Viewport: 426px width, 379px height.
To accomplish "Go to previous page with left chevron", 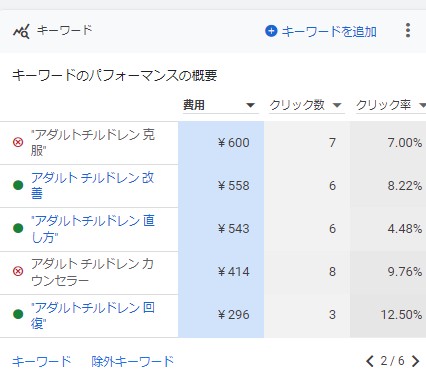I will (369, 361).
